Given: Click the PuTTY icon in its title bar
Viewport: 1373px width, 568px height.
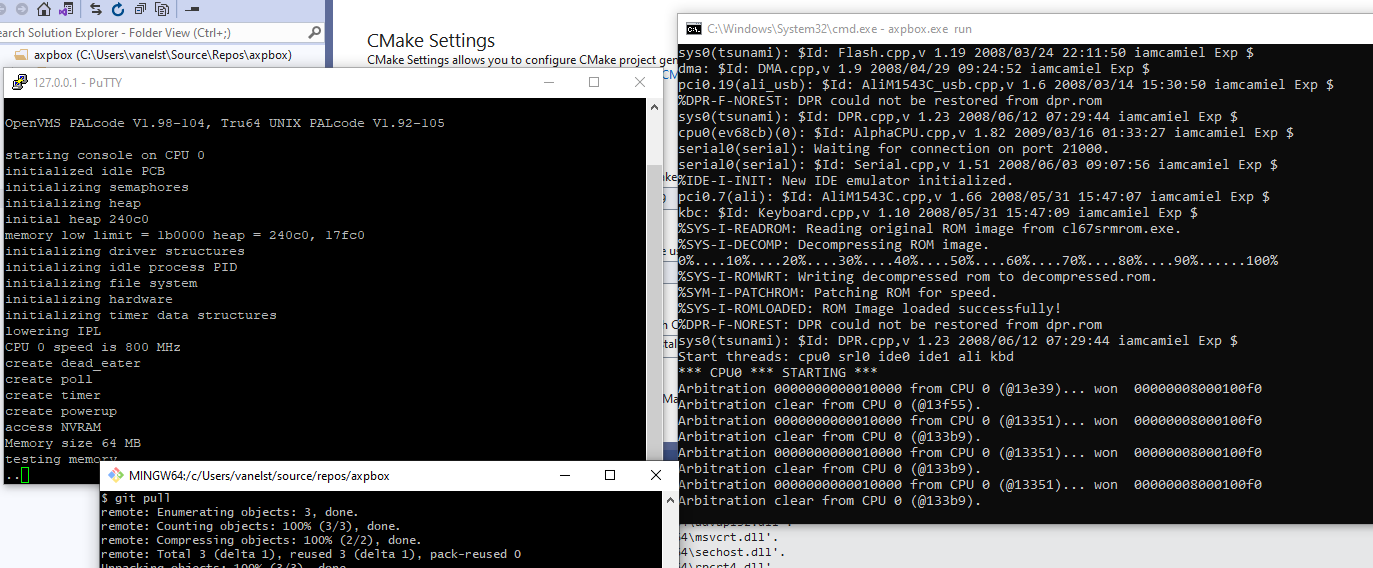Looking at the screenshot, I should (19, 82).
